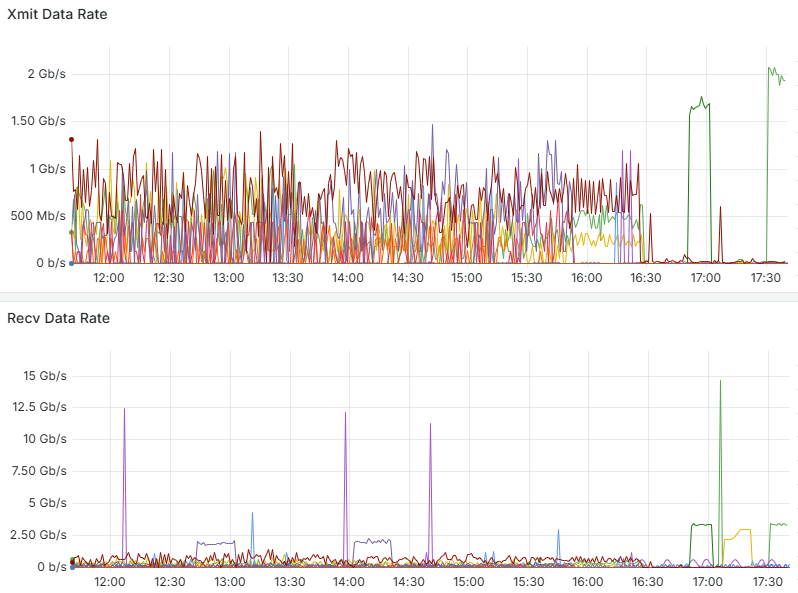Click the 5 Gb/s label in the Recv chart
Image resolution: width=798 pixels, height=593 pixels.
tap(48, 503)
